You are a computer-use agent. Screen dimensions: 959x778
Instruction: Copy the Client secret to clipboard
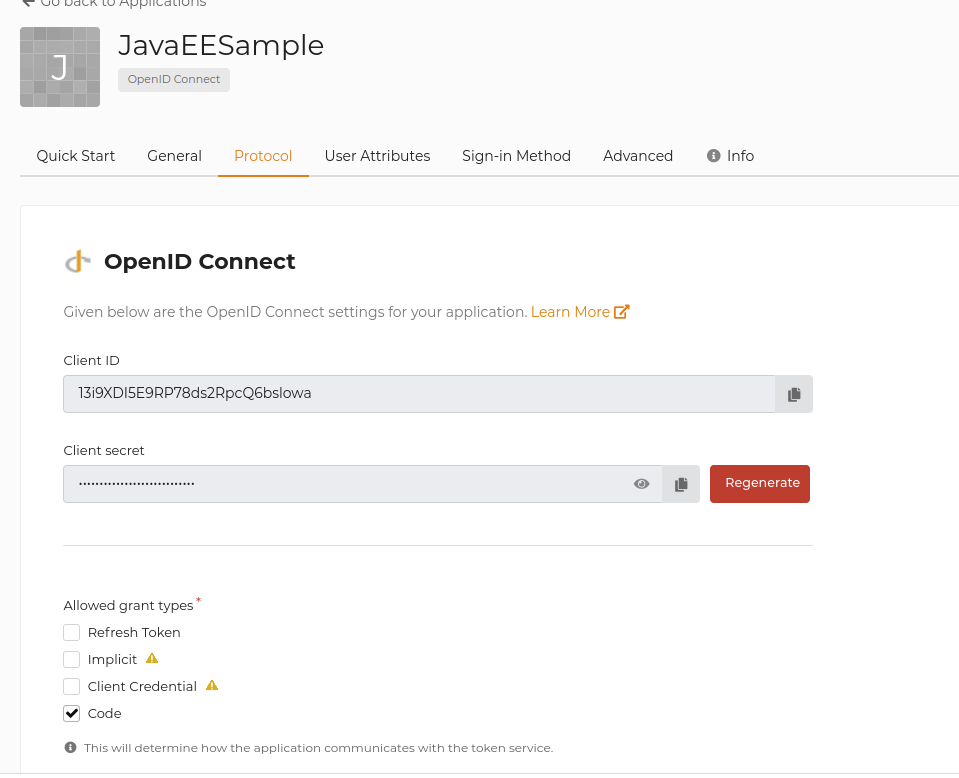[x=681, y=483]
